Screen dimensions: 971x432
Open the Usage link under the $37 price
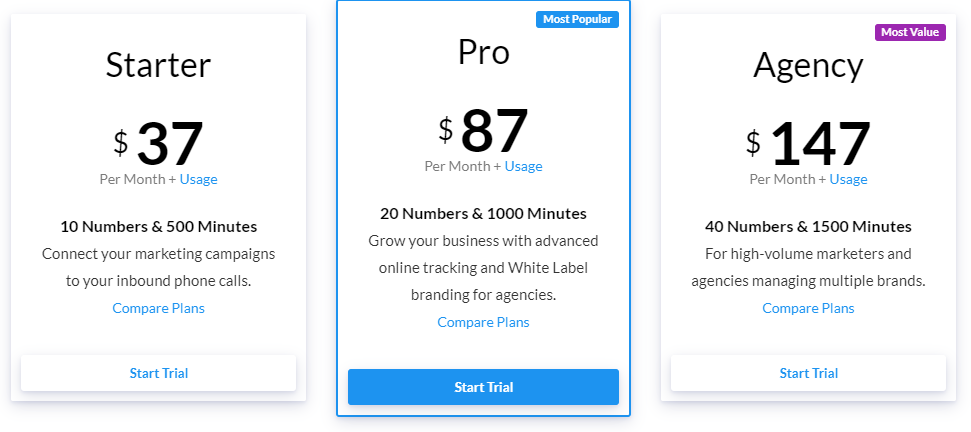click(198, 179)
